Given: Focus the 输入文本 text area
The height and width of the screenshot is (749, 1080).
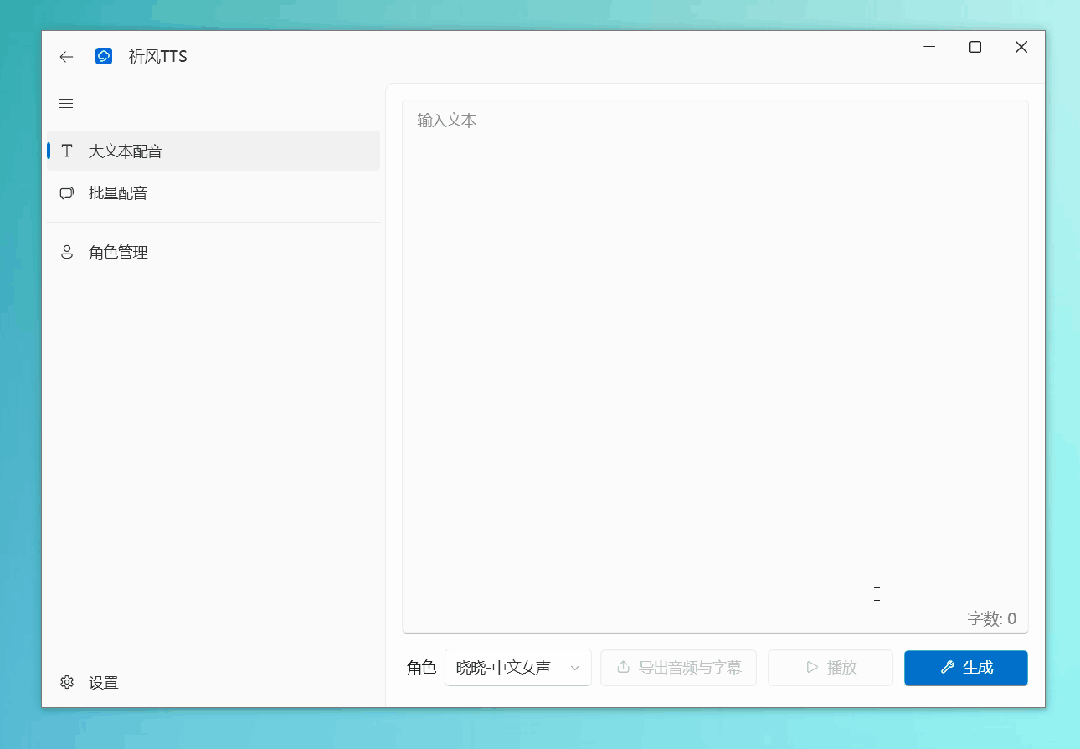Looking at the screenshot, I should pyautogui.click(x=714, y=350).
